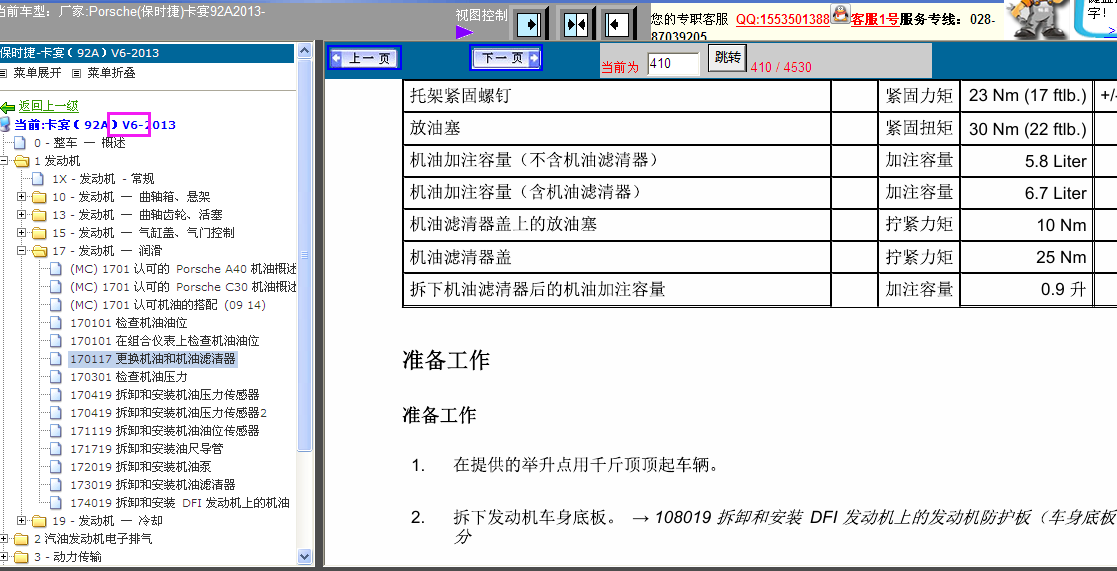Viewport: 1117px width, 571px height.
Task: Click the green back arrow icon
Action: [x=8, y=107]
